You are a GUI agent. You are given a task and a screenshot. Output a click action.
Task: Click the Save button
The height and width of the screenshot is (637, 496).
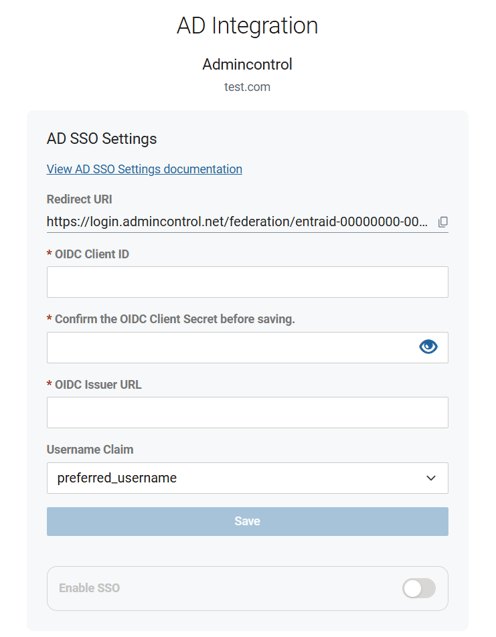247,521
